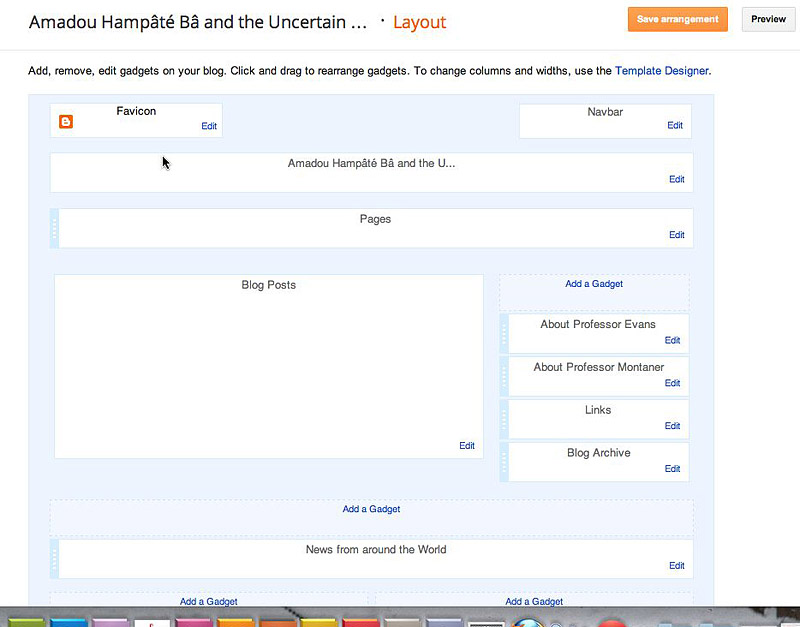Click the About Professor Montaner drag handle
Screen dimensions: 800x627
505,376
